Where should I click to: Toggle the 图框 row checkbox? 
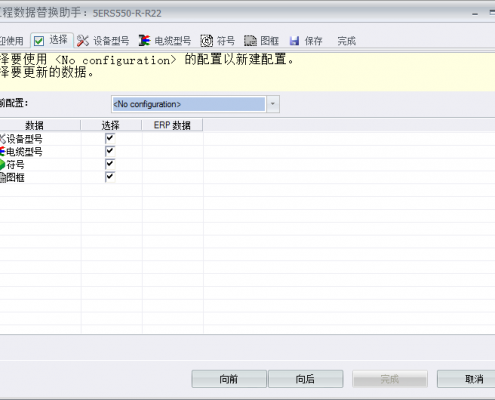(110, 177)
